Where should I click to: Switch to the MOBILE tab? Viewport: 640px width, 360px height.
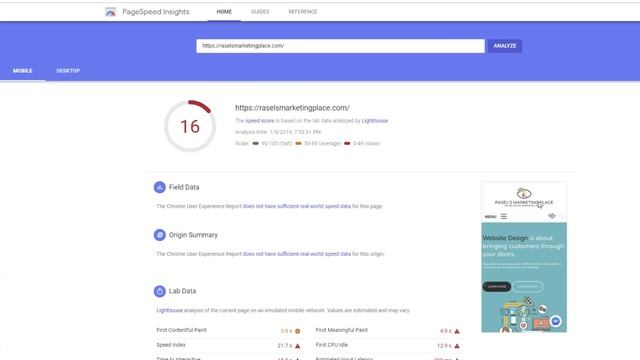[22, 71]
